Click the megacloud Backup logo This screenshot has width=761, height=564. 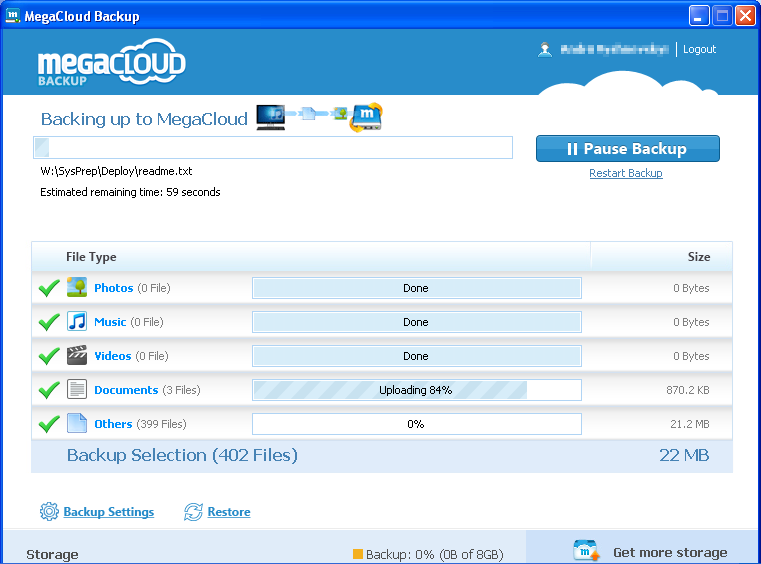coord(112,62)
